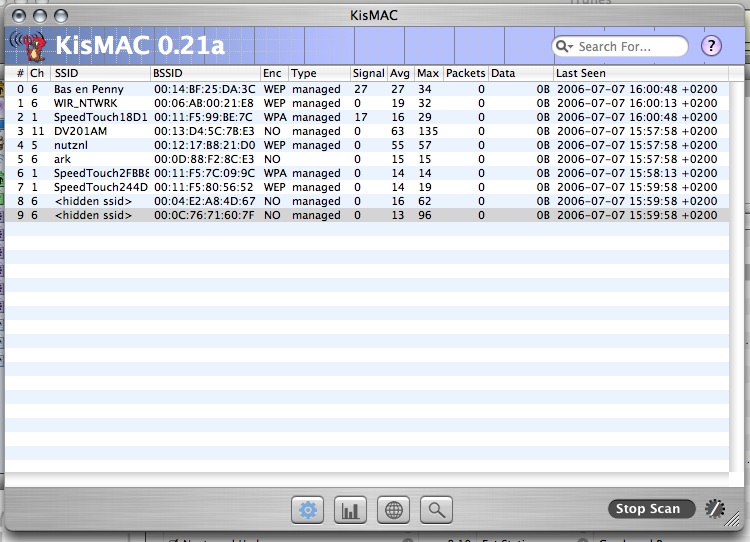The image size is (750, 542).
Task: Sort by the Signal column header
Action: coord(368,73)
